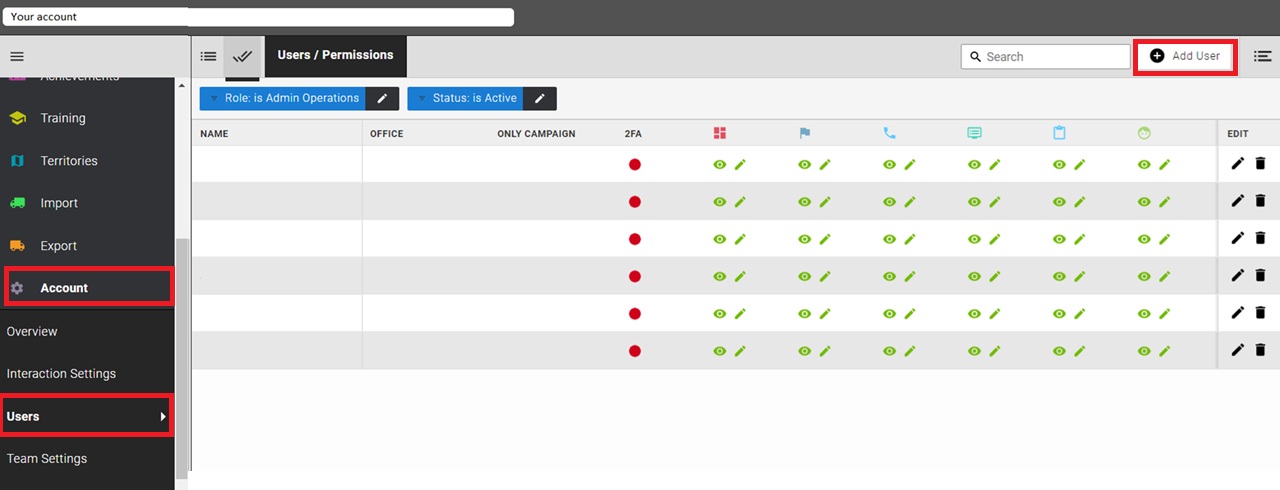The image size is (1280, 490).
Task: Click the black edit pencil in second user row
Action: [x=1237, y=201]
